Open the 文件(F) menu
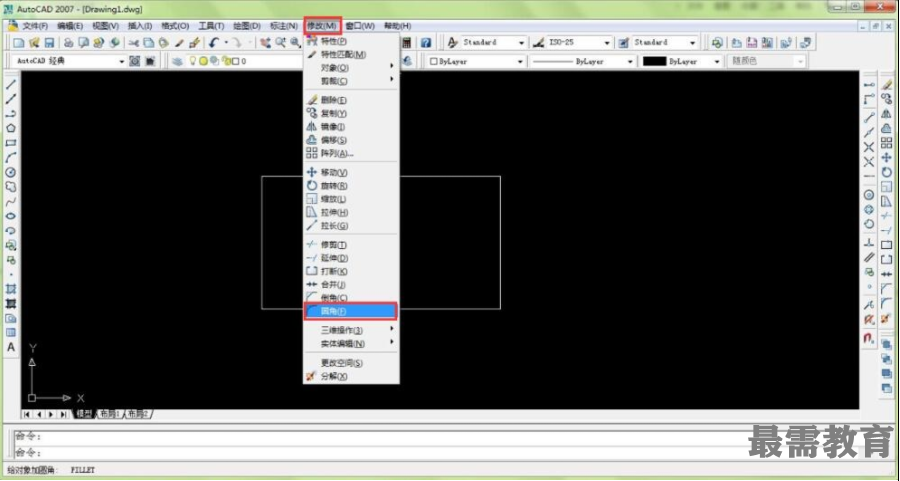Viewport: 900px width, 481px height. tap(35, 26)
